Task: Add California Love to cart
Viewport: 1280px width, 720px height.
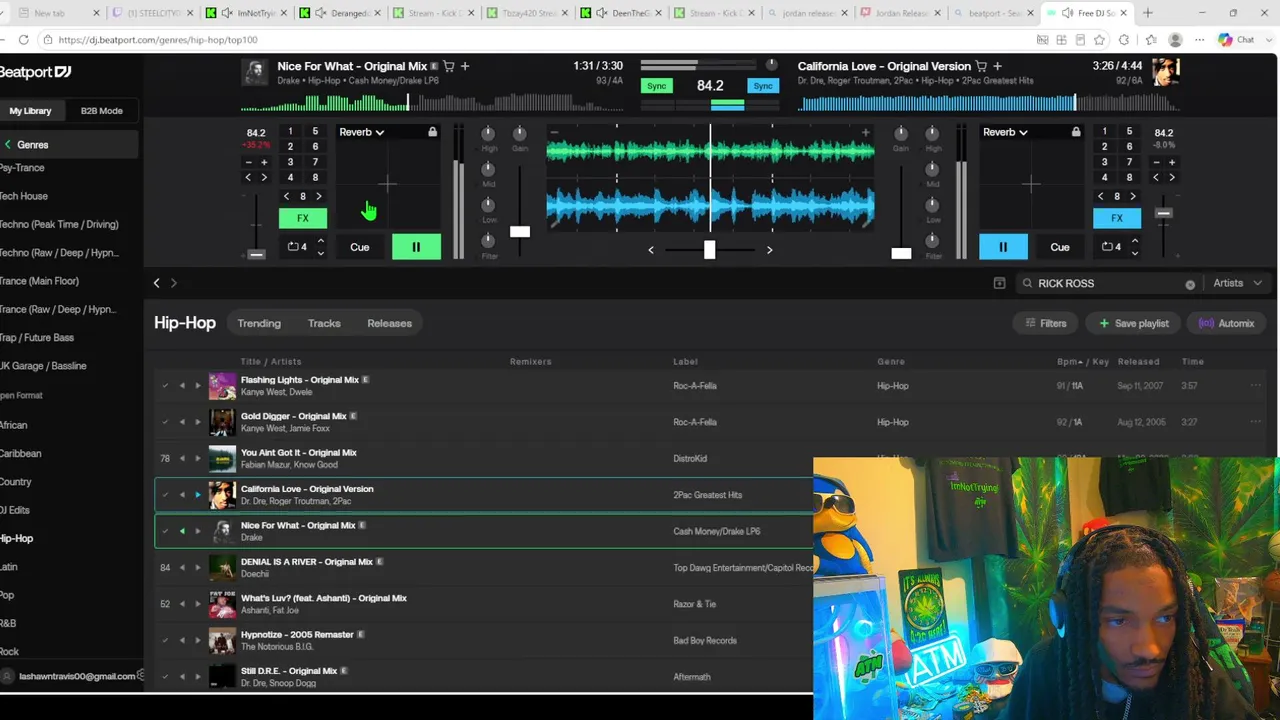Action: pyautogui.click(x=981, y=66)
